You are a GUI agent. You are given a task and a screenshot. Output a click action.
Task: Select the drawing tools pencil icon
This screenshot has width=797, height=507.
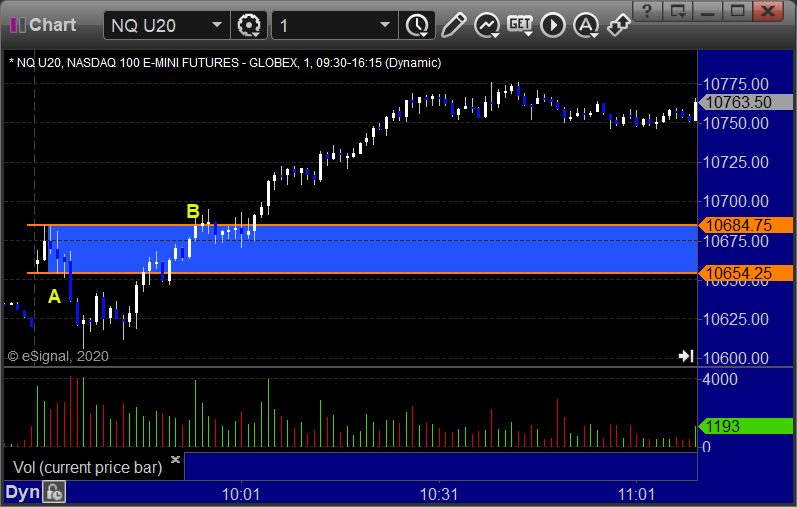453,25
